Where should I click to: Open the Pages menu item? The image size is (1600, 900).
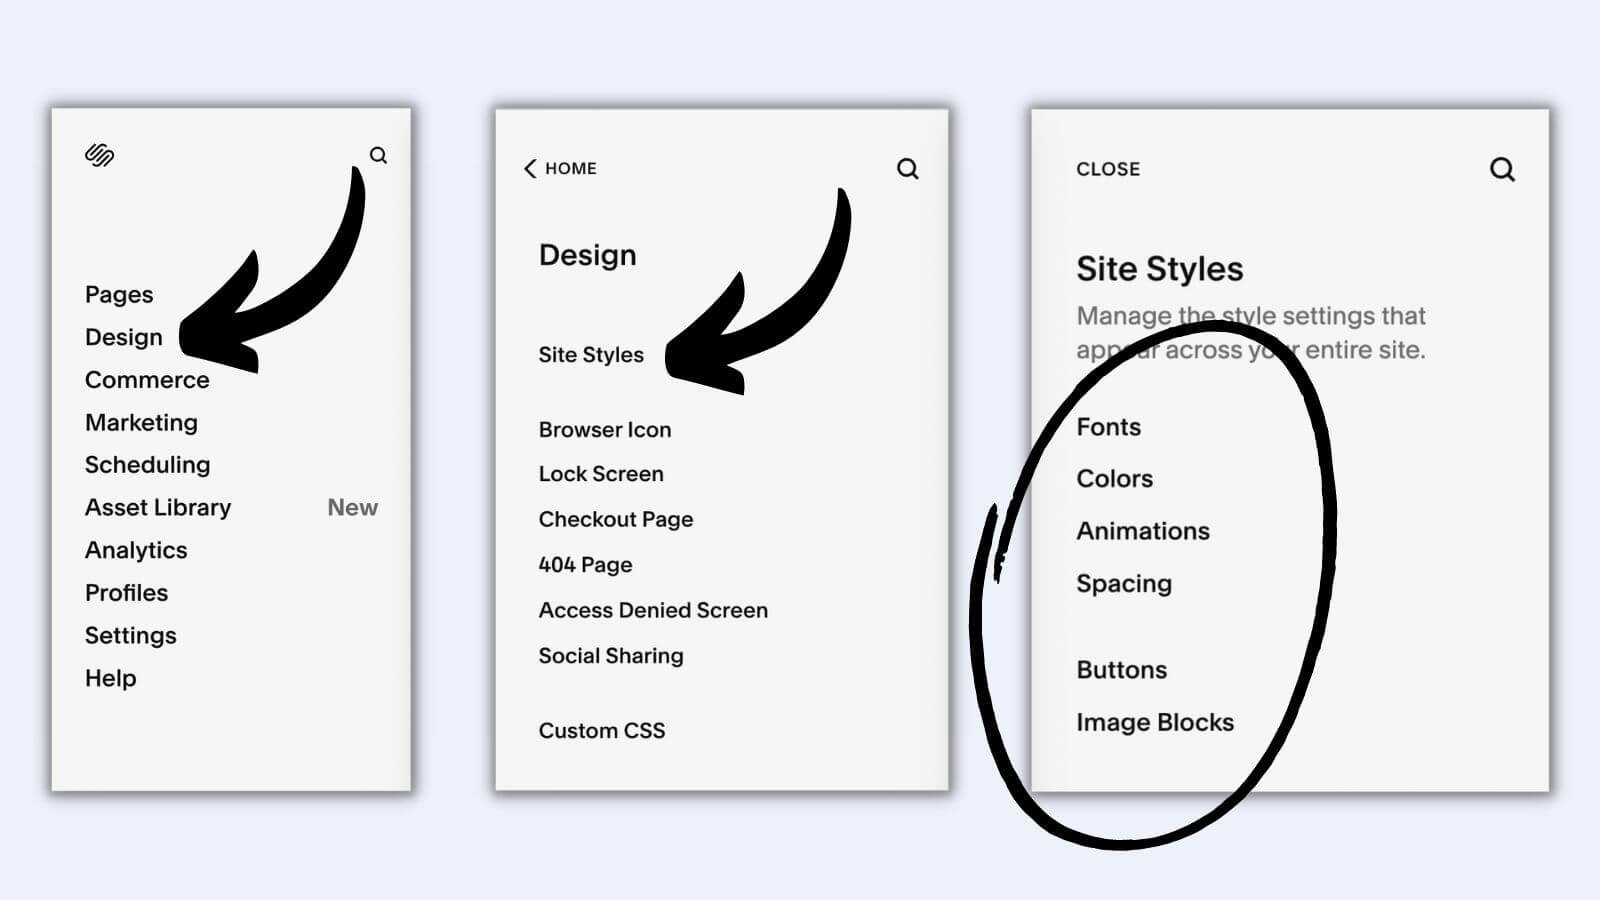119,294
